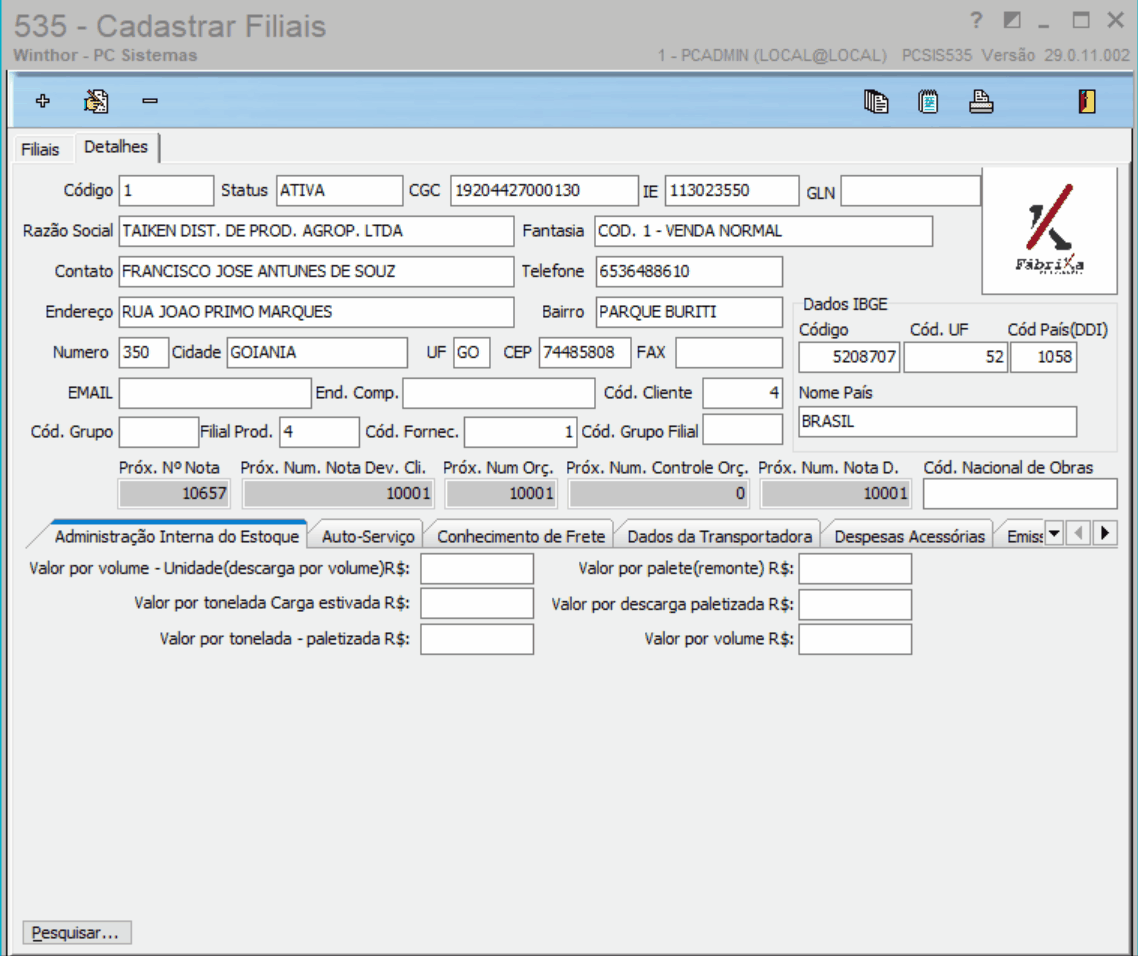Click the empty GLN field
Image resolution: width=1138 pixels, height=956 pixels.
pyautogui.click(x=911, y=191)
